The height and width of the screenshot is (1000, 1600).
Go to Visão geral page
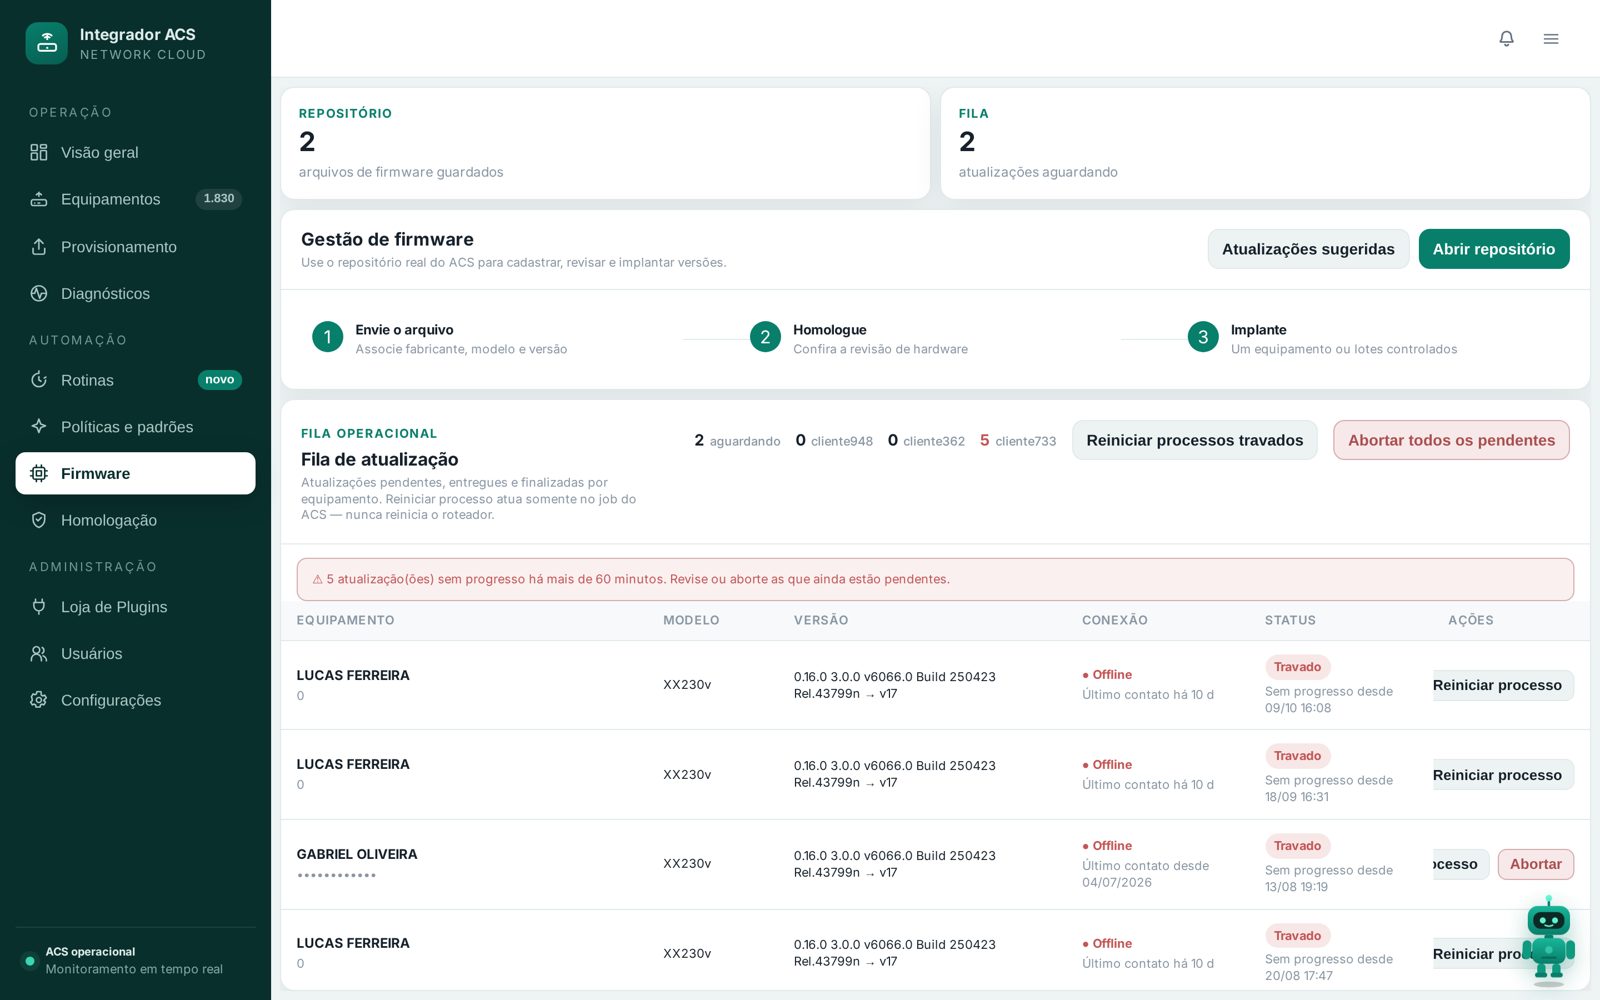pos(135,152)
